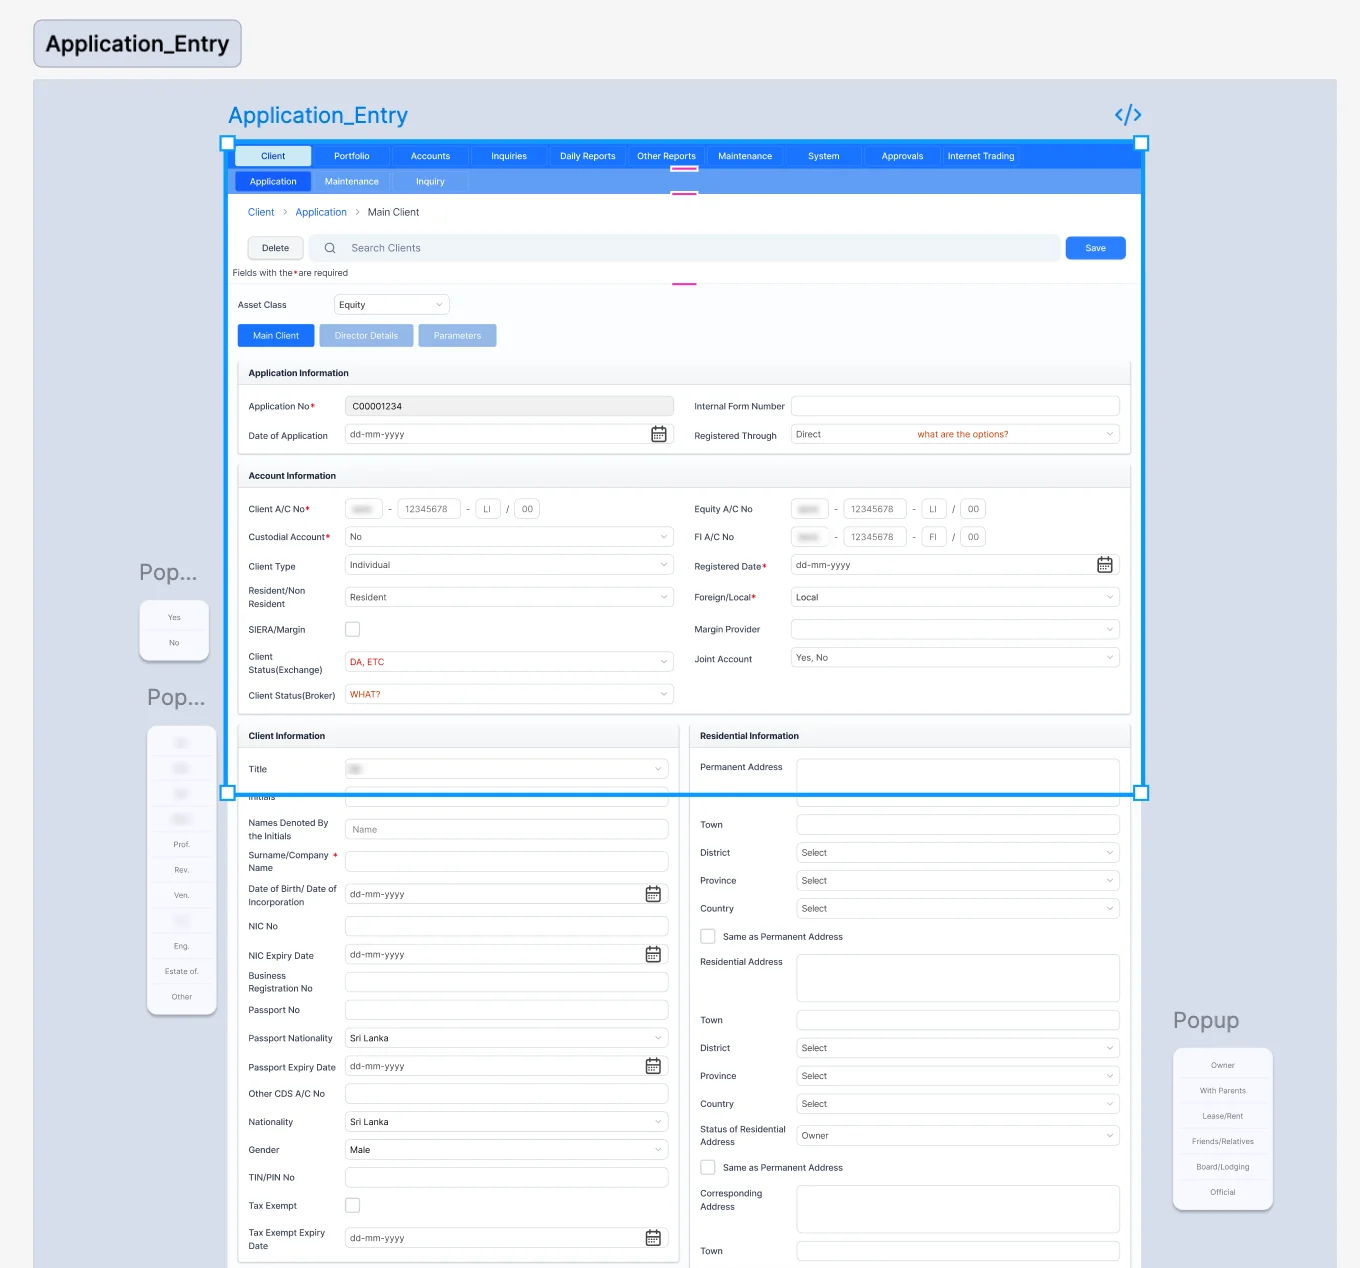Open the Client Type Individual dropdown
The image size is (1360, 1268).
[509, 565]
